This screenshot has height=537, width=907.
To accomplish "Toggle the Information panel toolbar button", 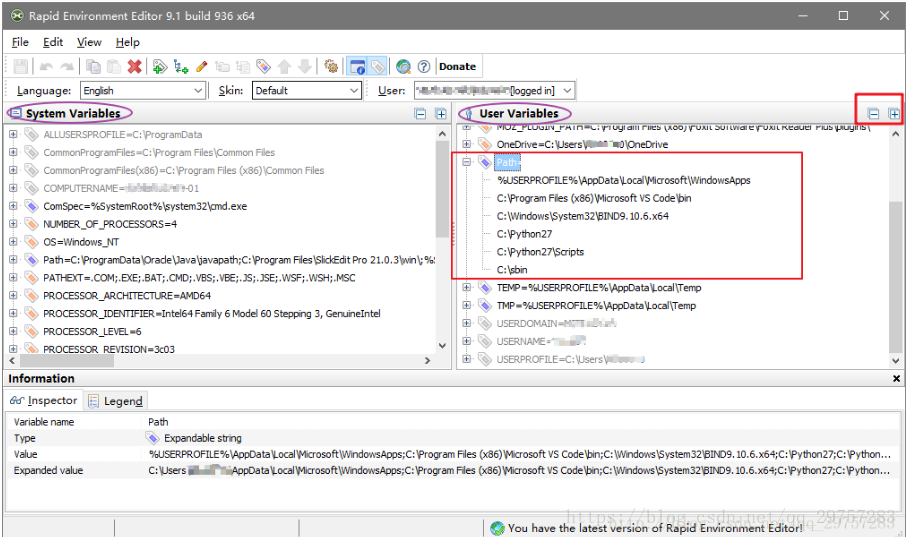I will point(357,67).
